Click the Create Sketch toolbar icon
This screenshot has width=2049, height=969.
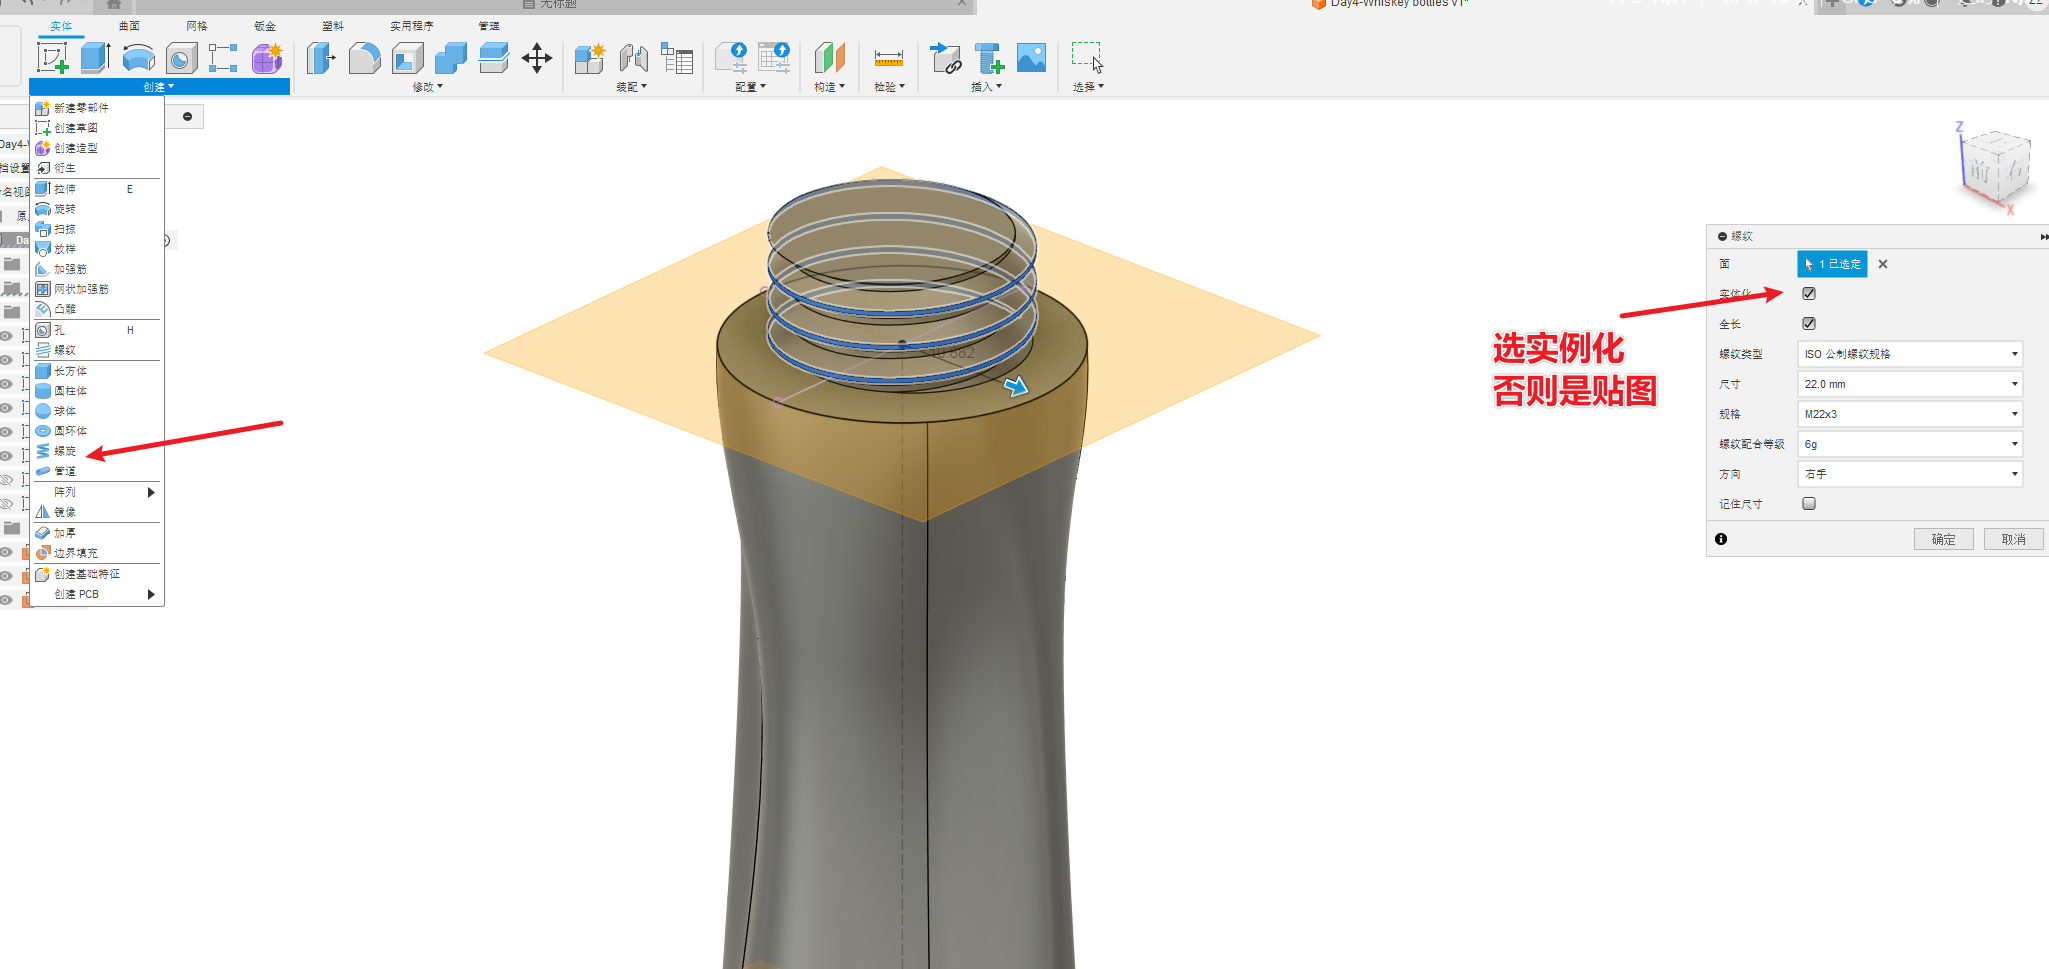coord(52,58)
